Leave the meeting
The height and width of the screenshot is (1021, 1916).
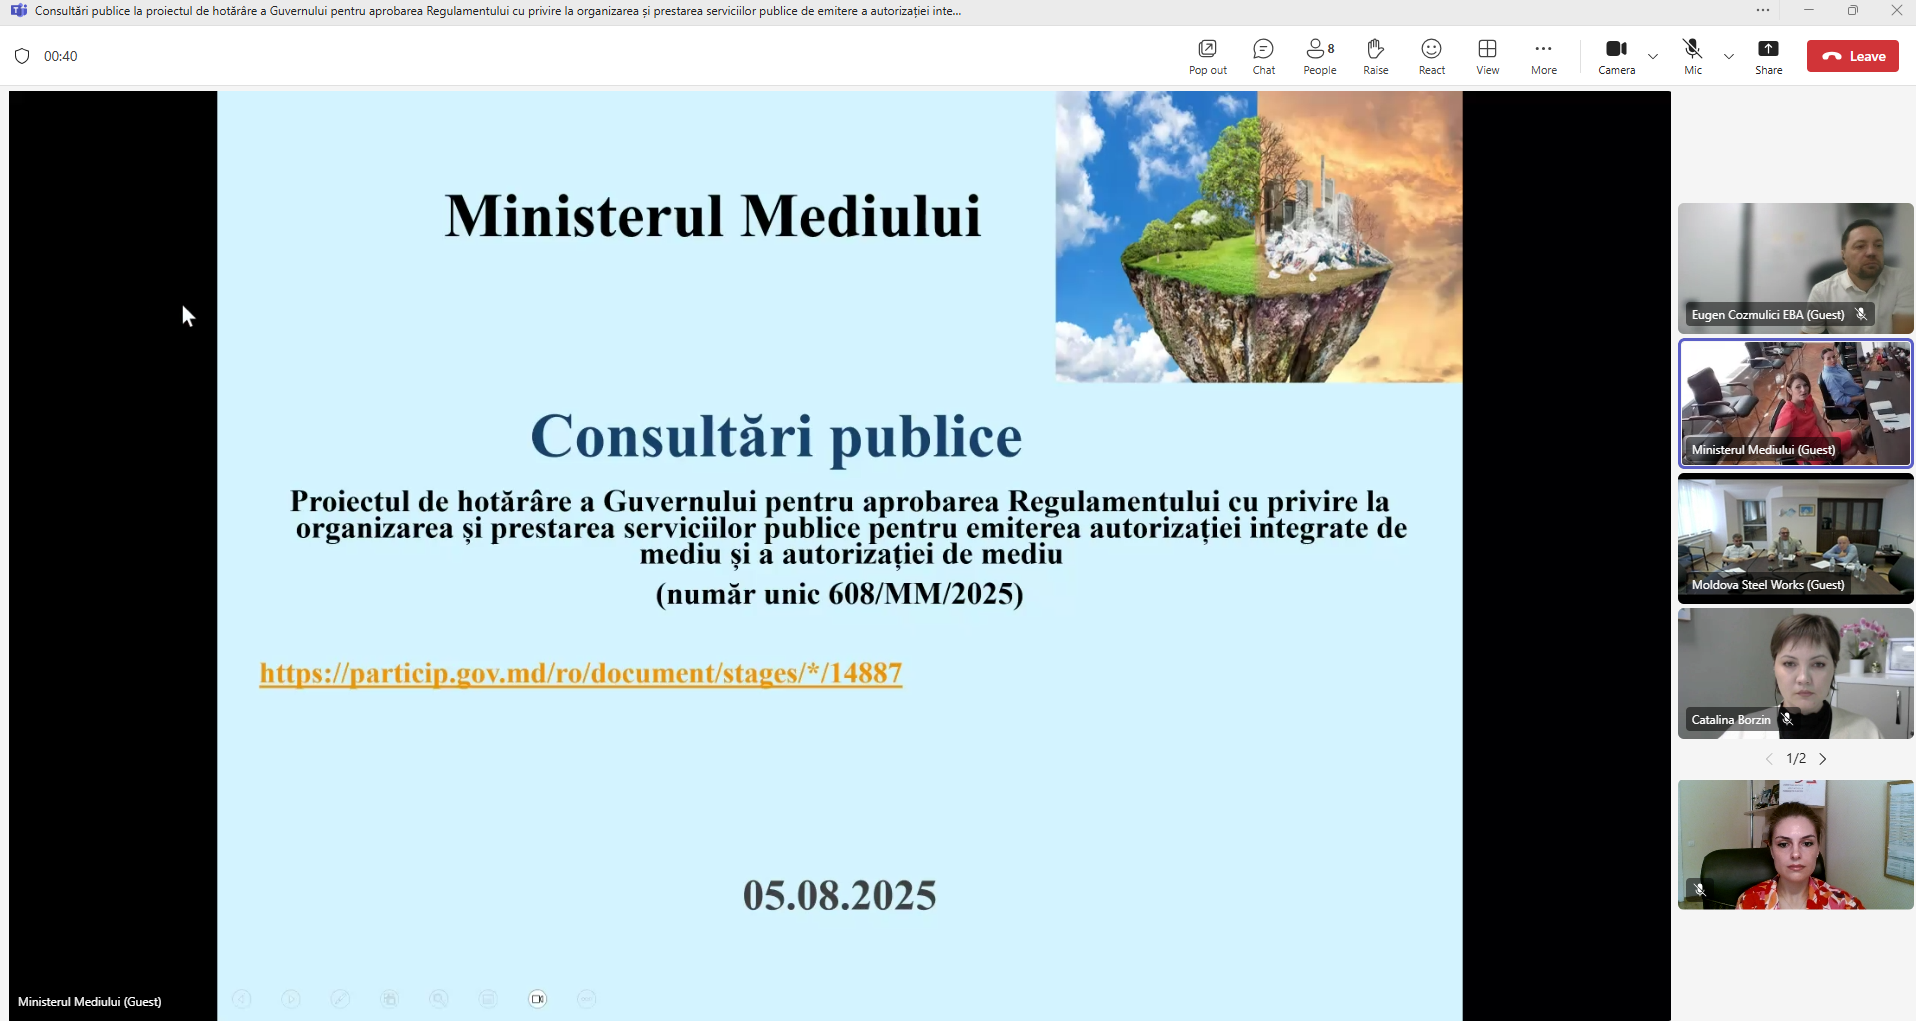click(x=1853, y=56)
